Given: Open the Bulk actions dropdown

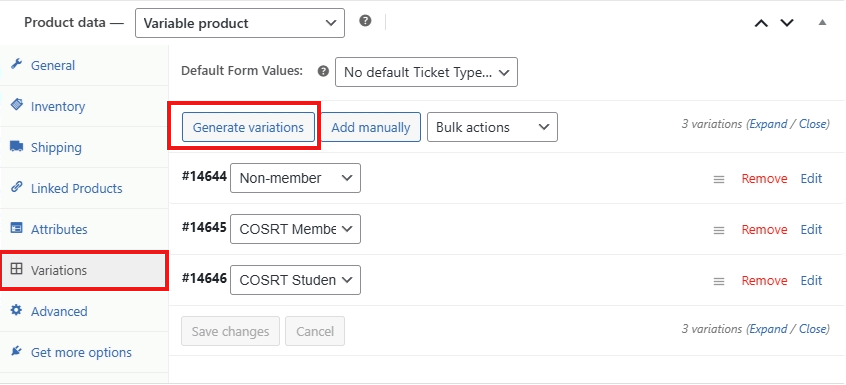Looking at the screenshot, I should coord(492,127).
